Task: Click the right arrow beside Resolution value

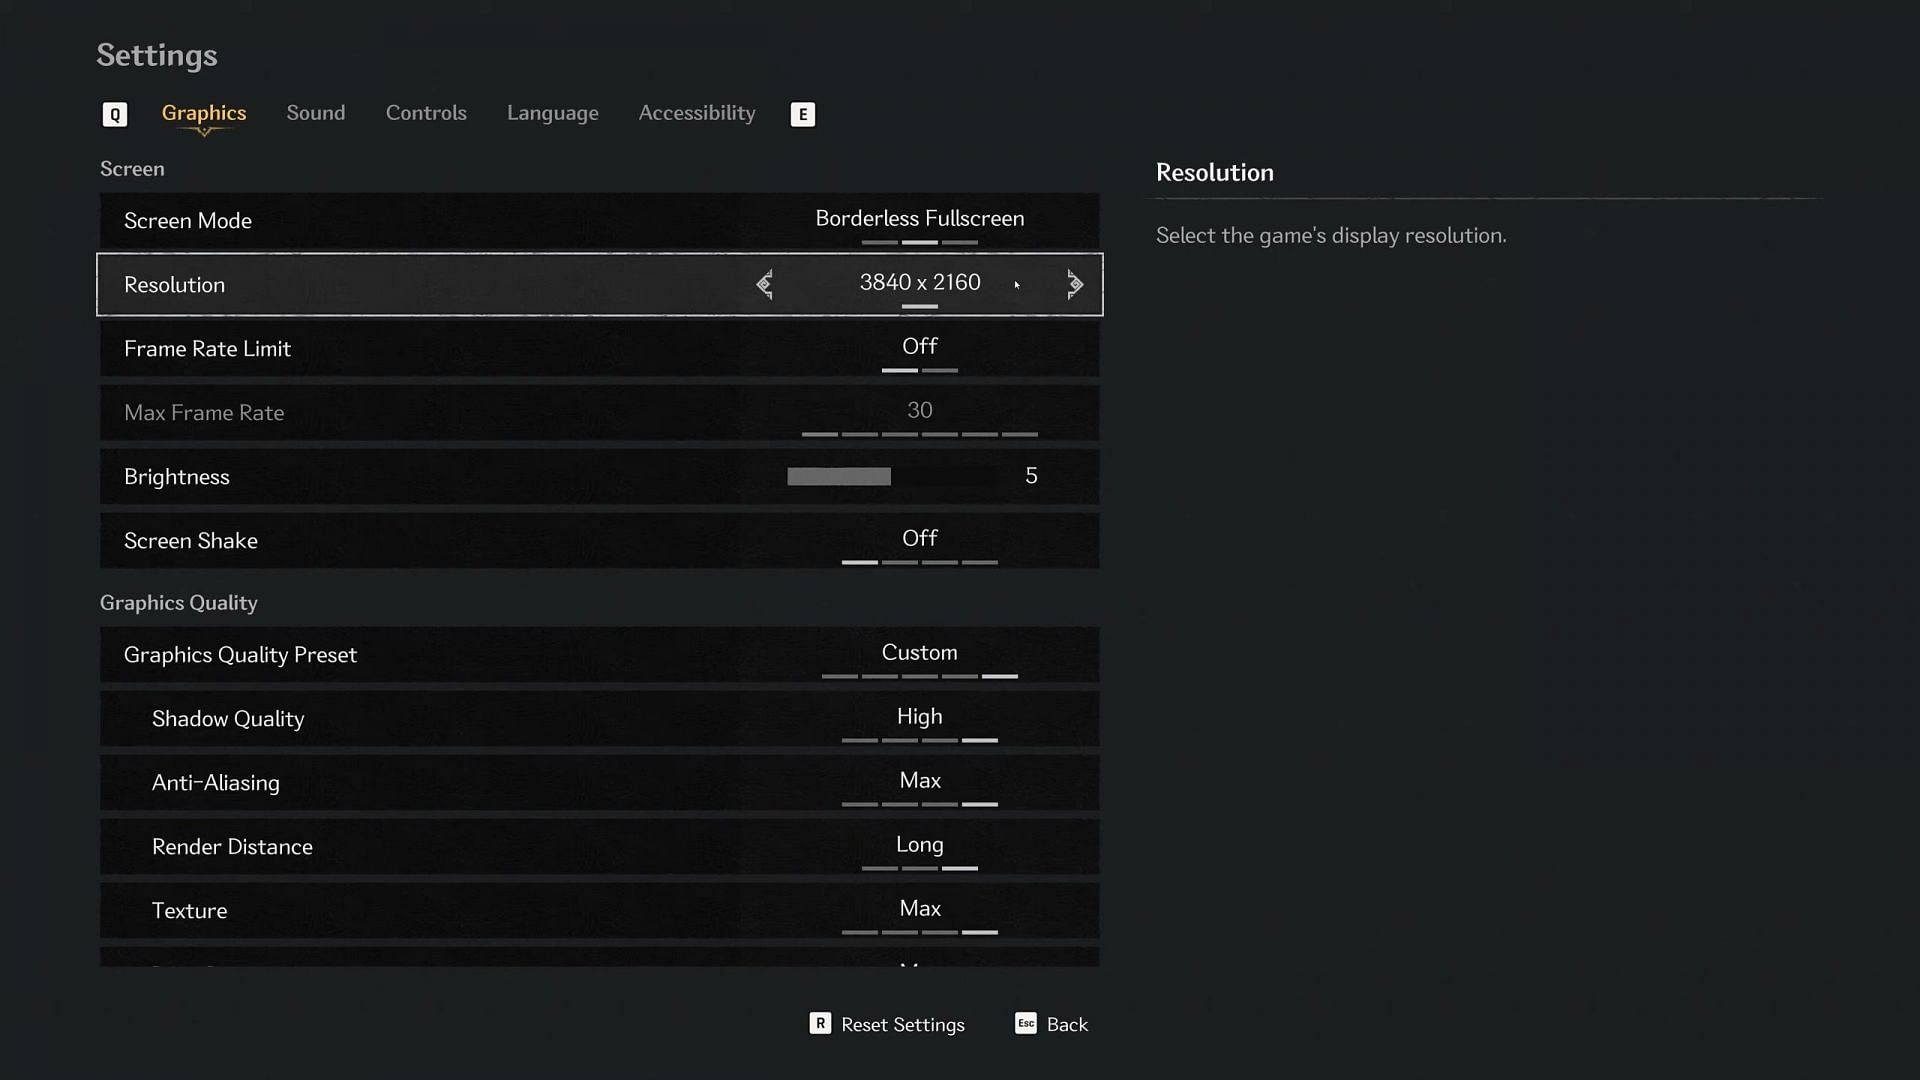Action: pos(1074,284)
